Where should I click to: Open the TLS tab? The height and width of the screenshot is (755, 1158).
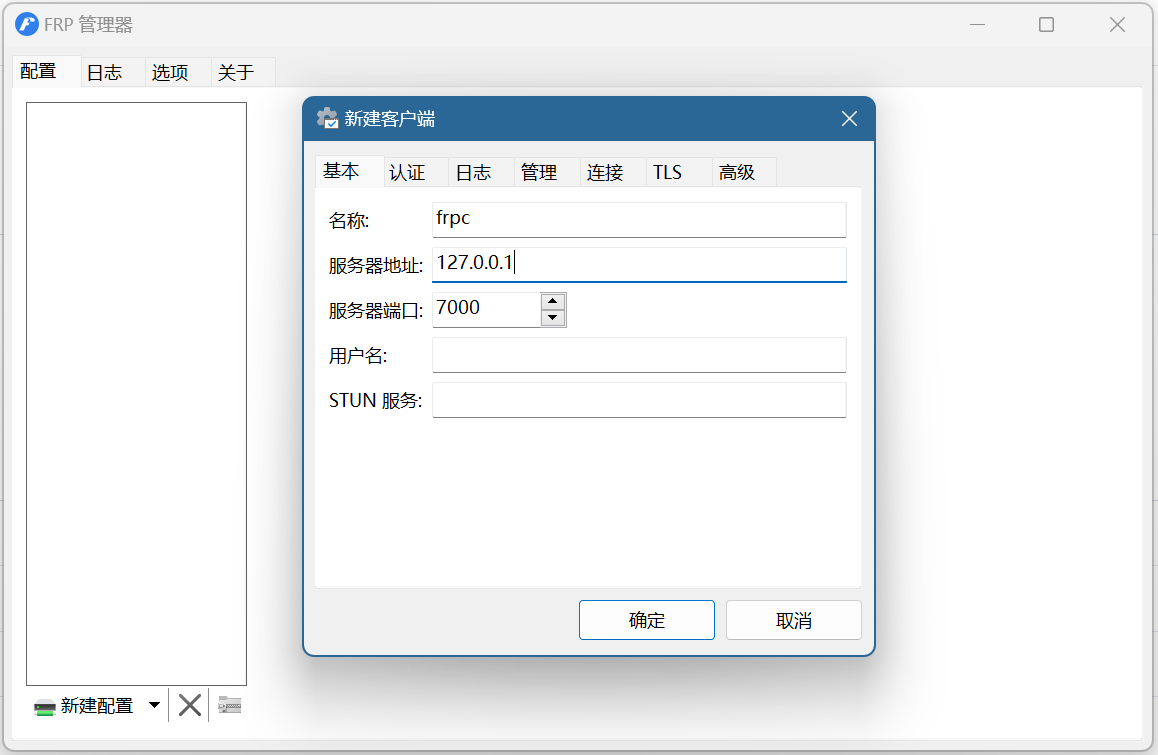[667, 173]
